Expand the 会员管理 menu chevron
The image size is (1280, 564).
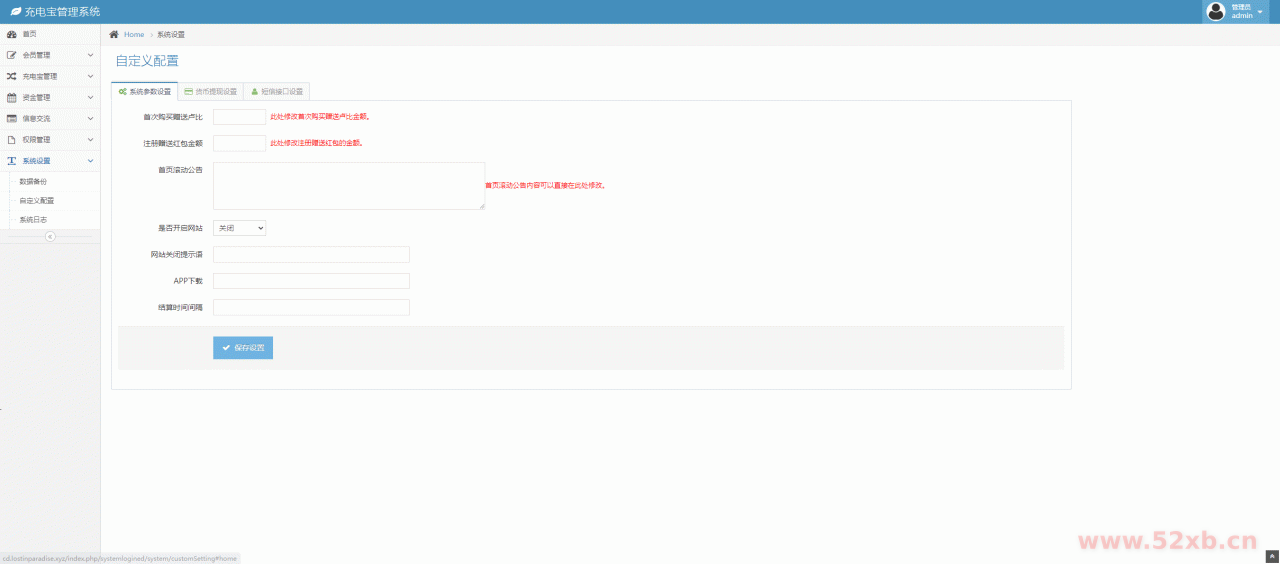click(90, 55)
